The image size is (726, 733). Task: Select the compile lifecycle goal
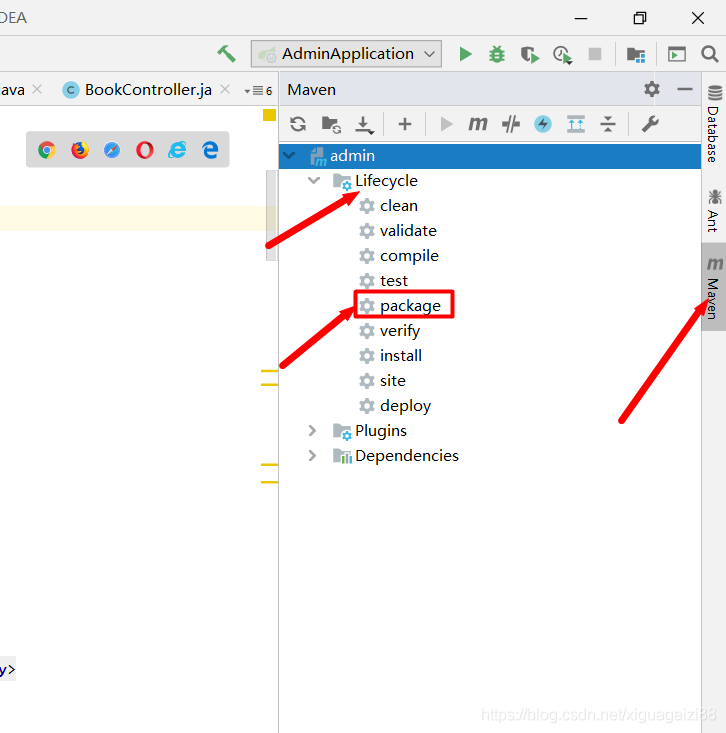click(399, 256)
